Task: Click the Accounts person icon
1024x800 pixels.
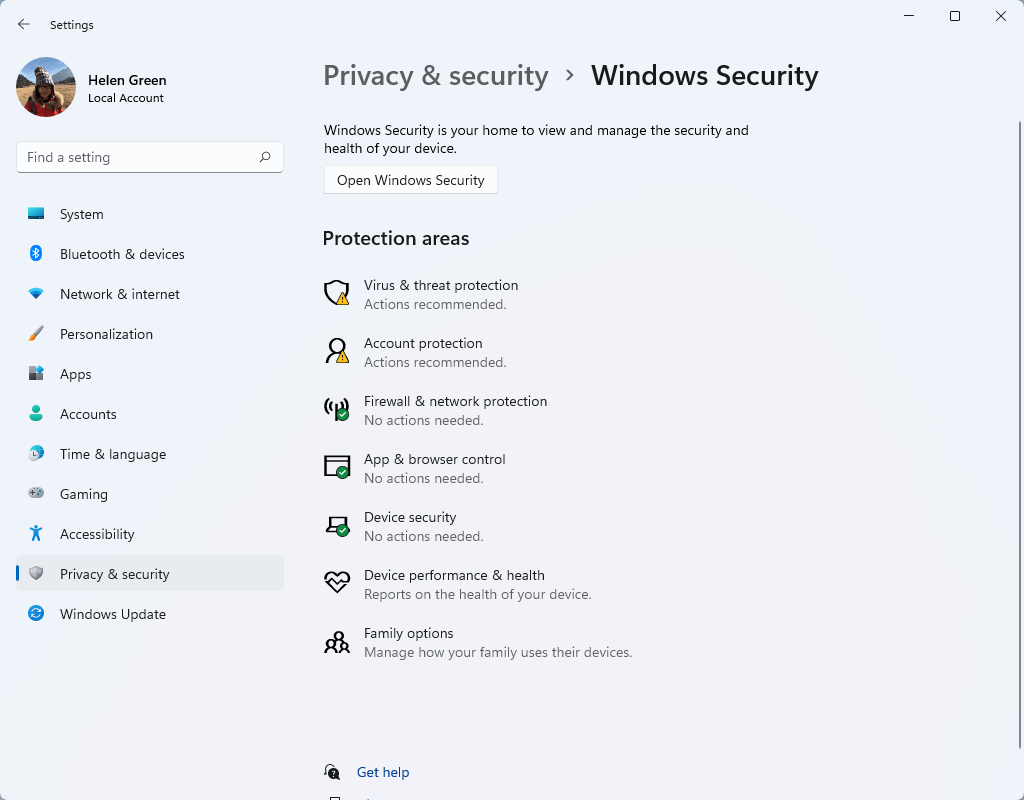Action: click(36, 413)
